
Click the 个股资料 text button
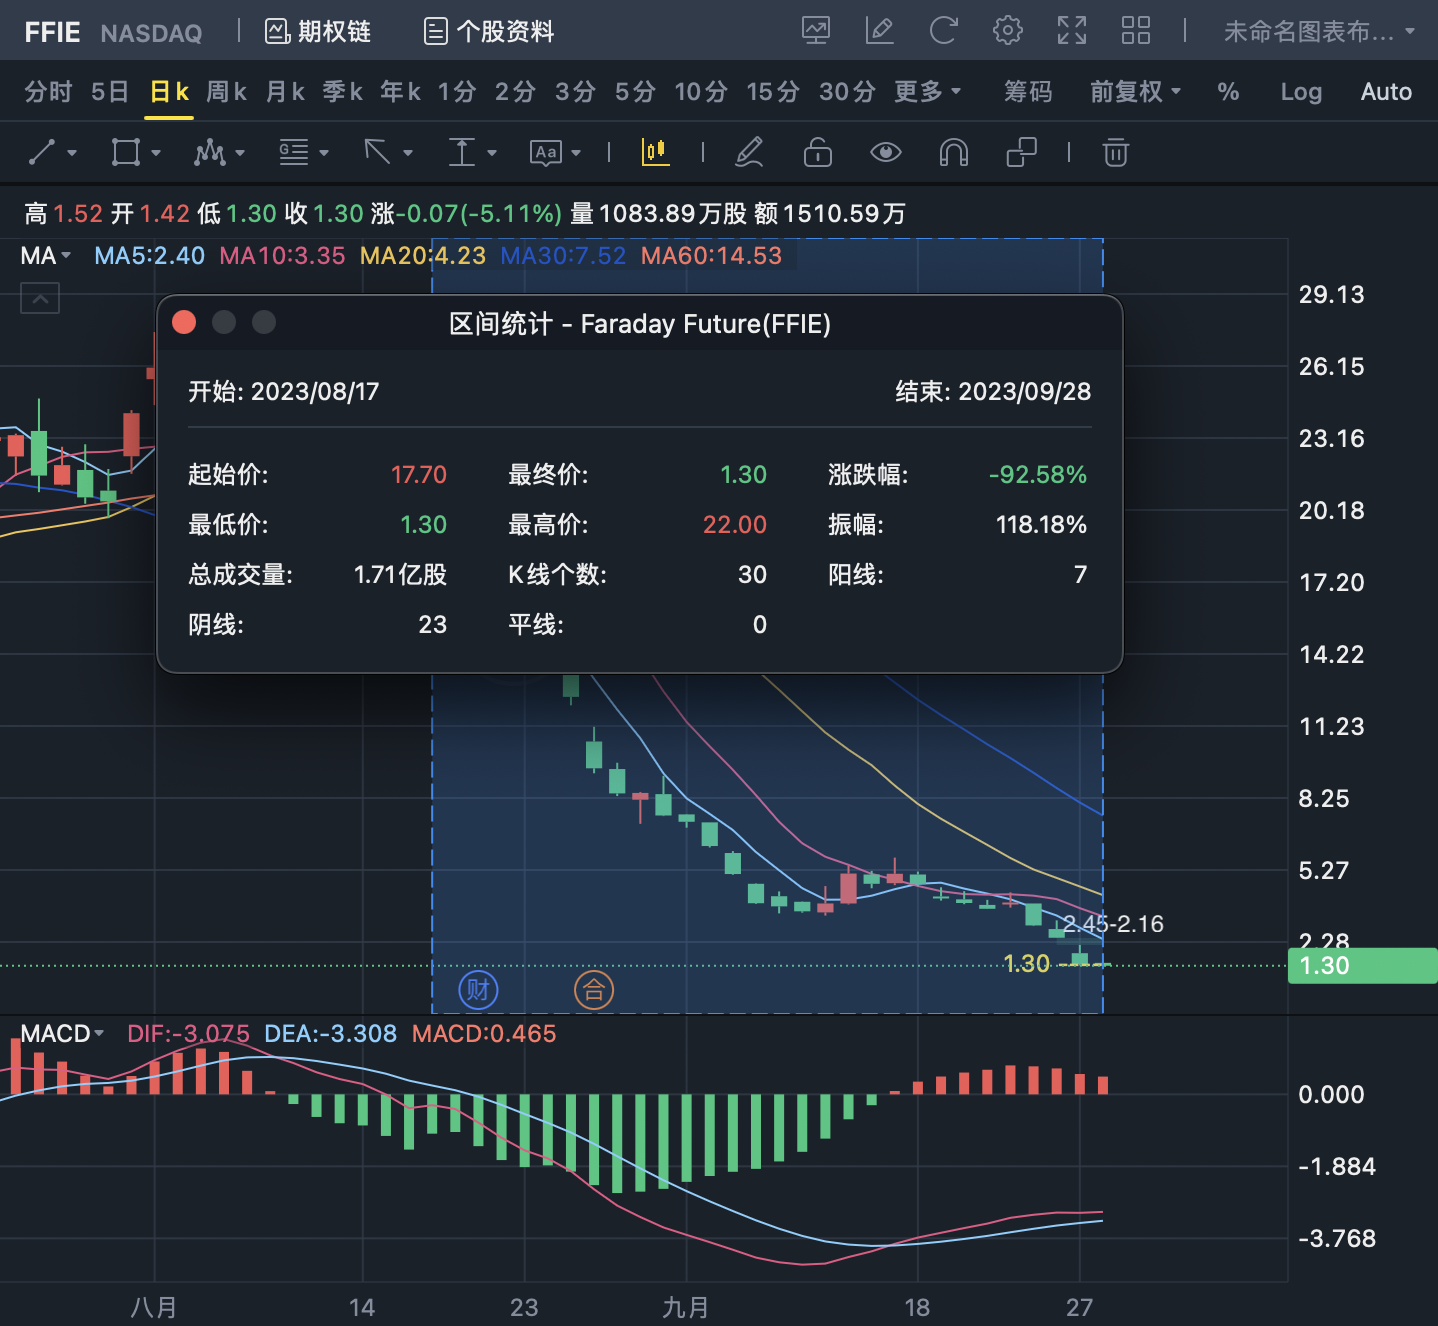[505, 32]
